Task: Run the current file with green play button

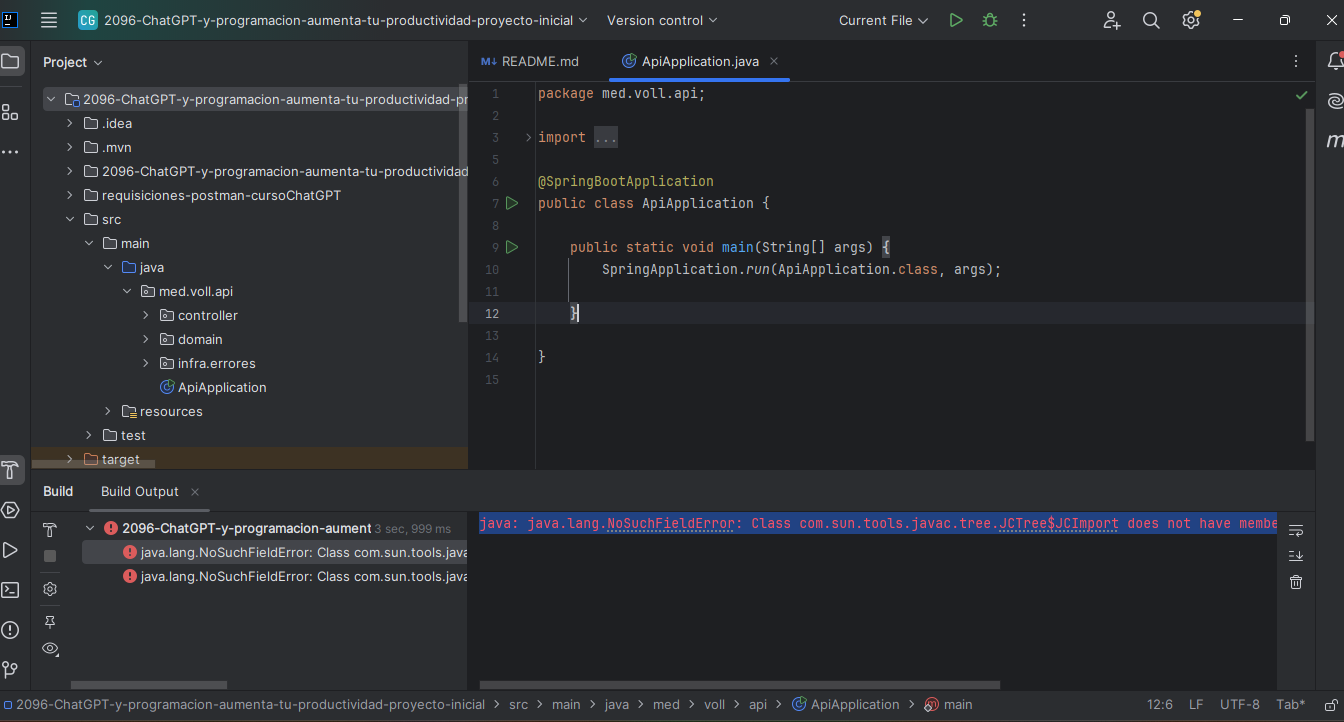Action: click(956, 20)
